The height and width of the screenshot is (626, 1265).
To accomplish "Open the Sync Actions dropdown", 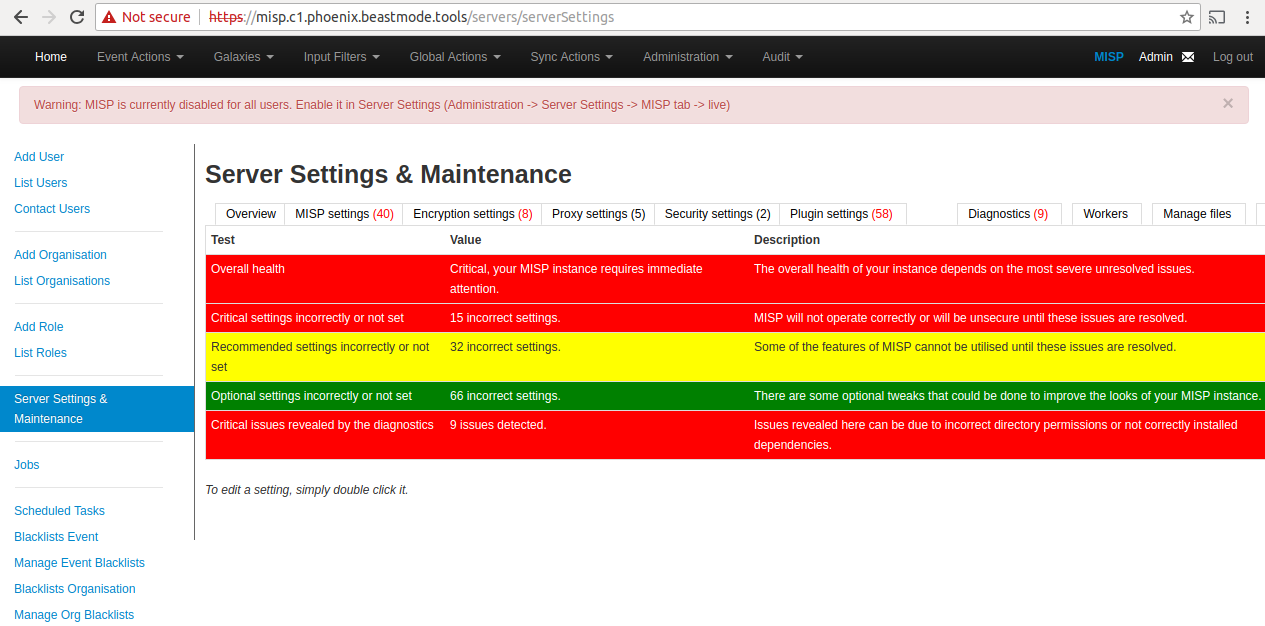I will click(572, 57).
